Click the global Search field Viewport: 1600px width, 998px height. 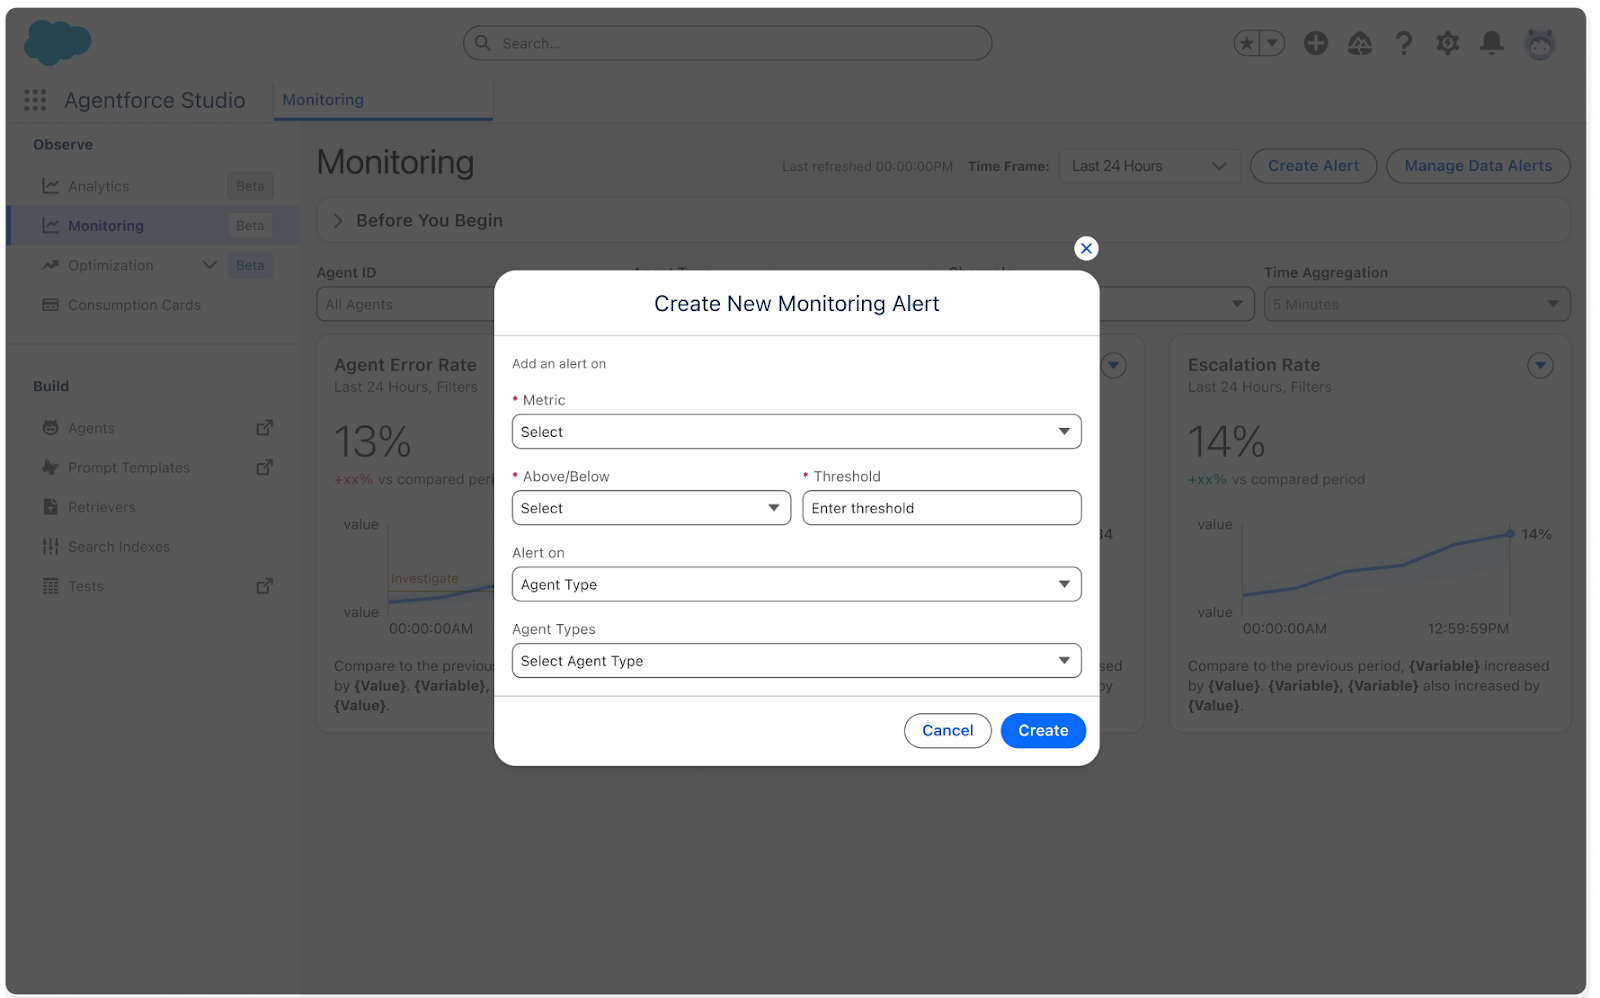(x=727, y=43)
